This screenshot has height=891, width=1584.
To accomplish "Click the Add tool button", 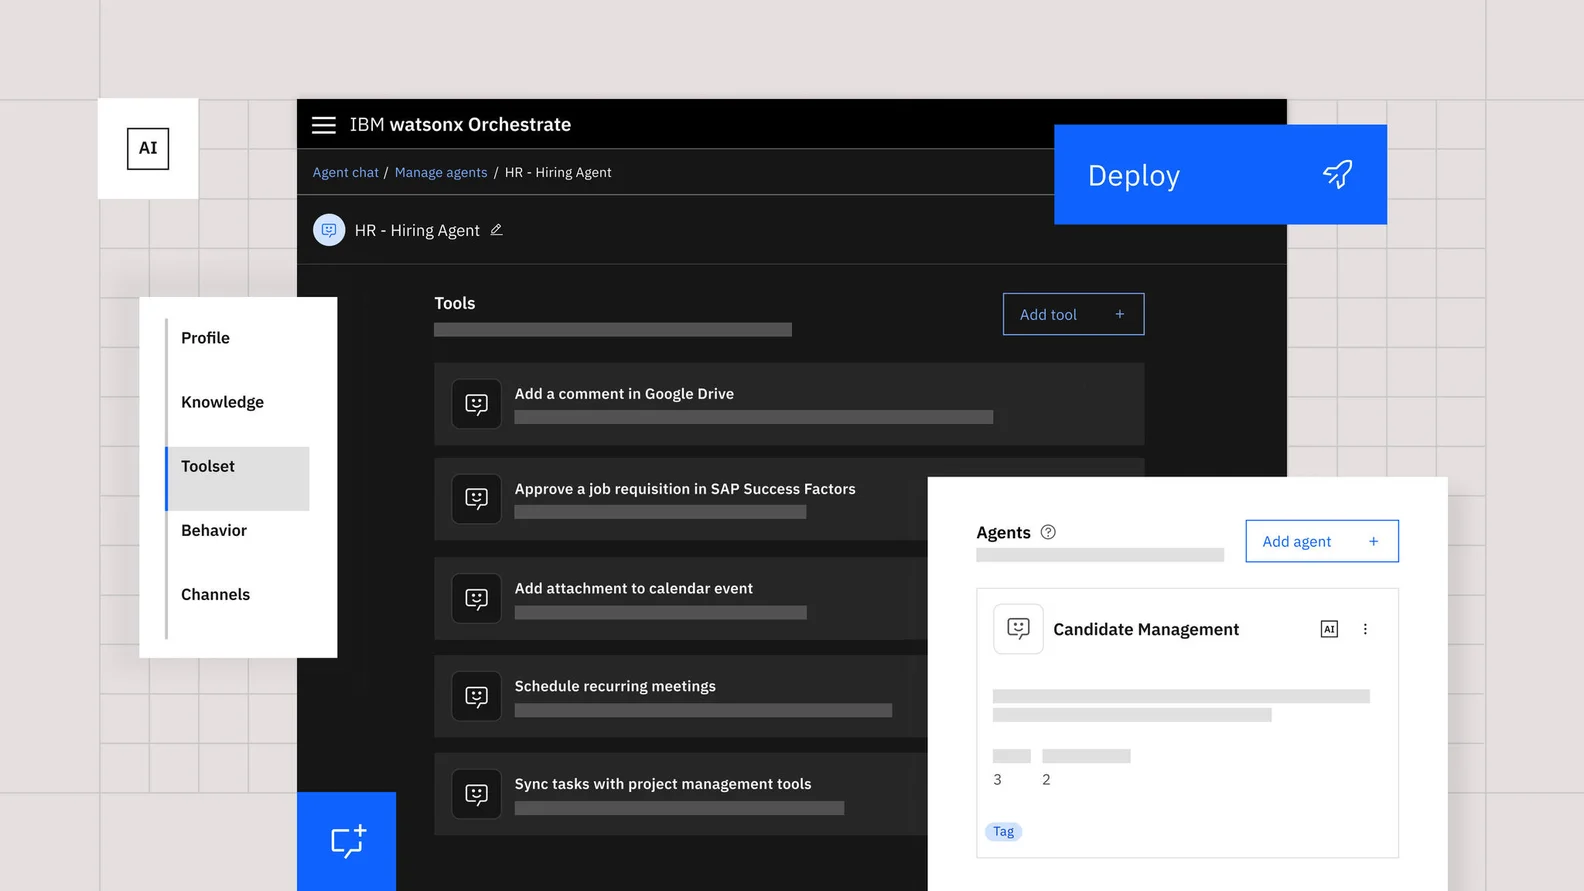I will click(x=1073, y=314).
